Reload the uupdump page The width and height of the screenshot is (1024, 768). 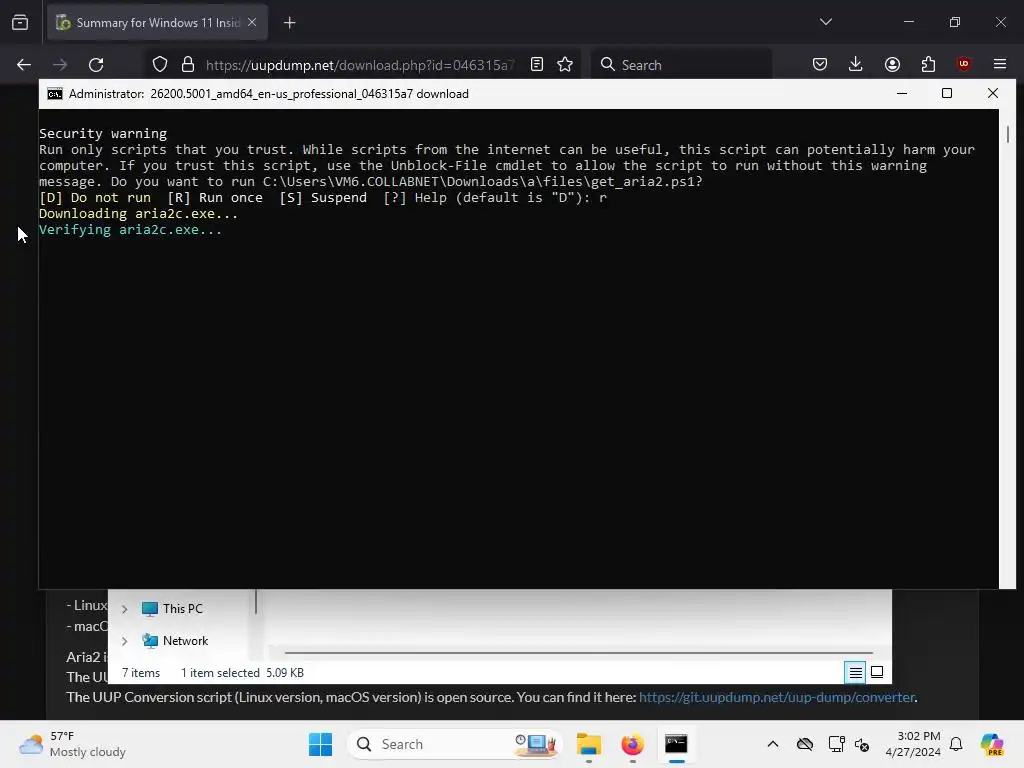point(96,65)
